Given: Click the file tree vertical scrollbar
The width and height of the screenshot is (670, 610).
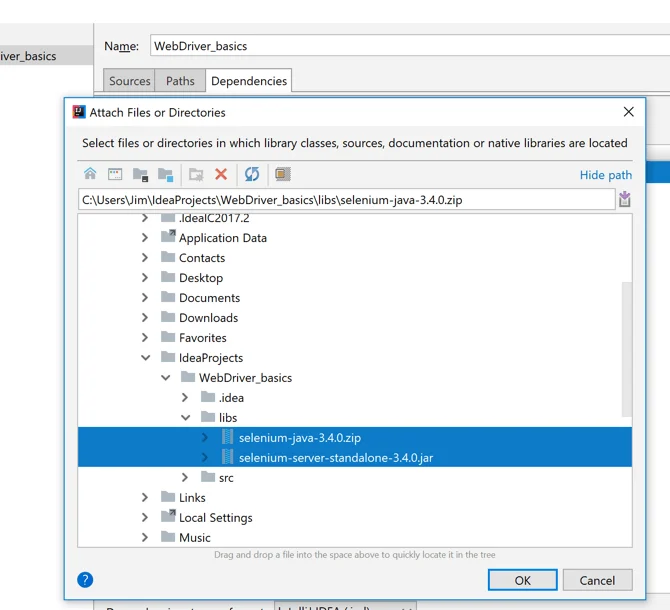Looking at the screenshot, I should tap(626, 349).
